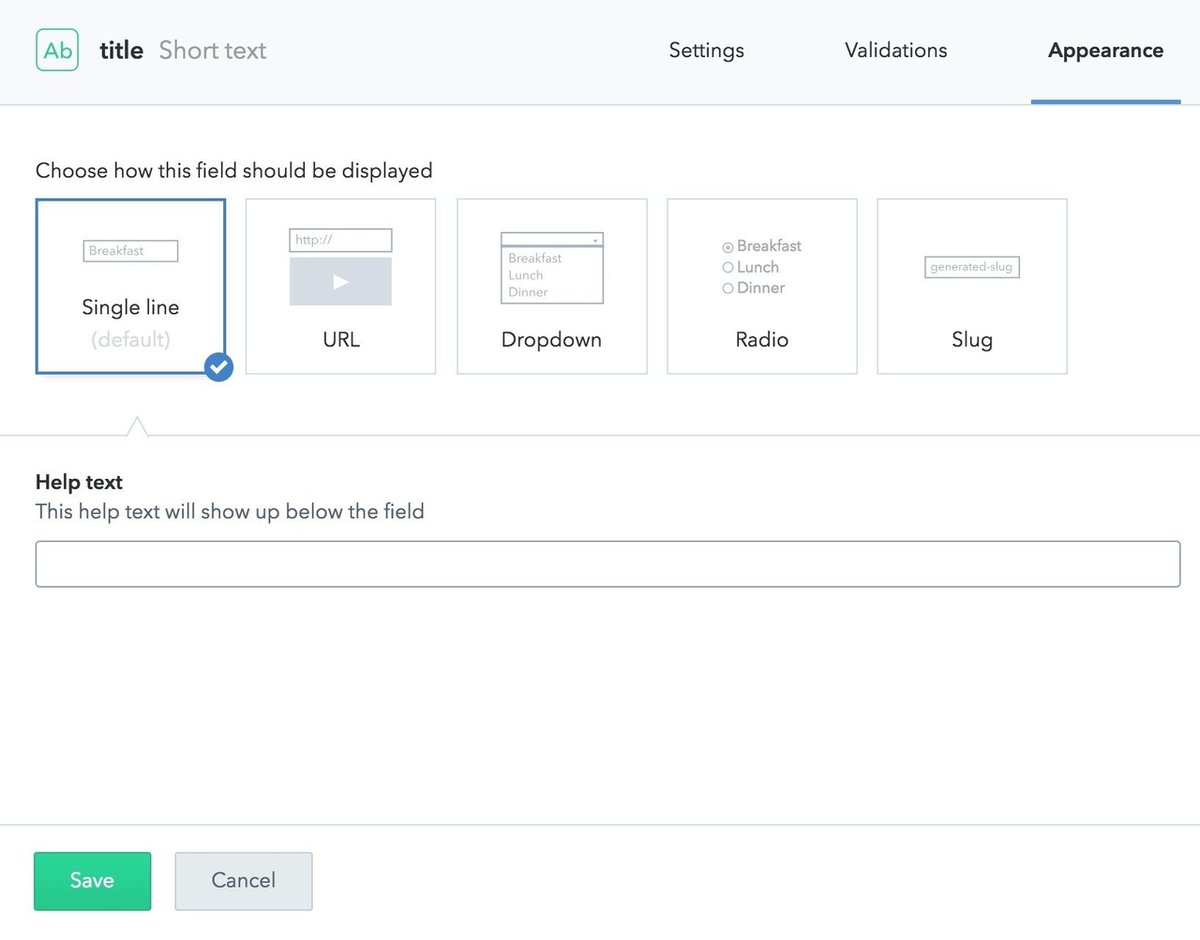
Task: Switch to the Validations tab
Action: 895,50
